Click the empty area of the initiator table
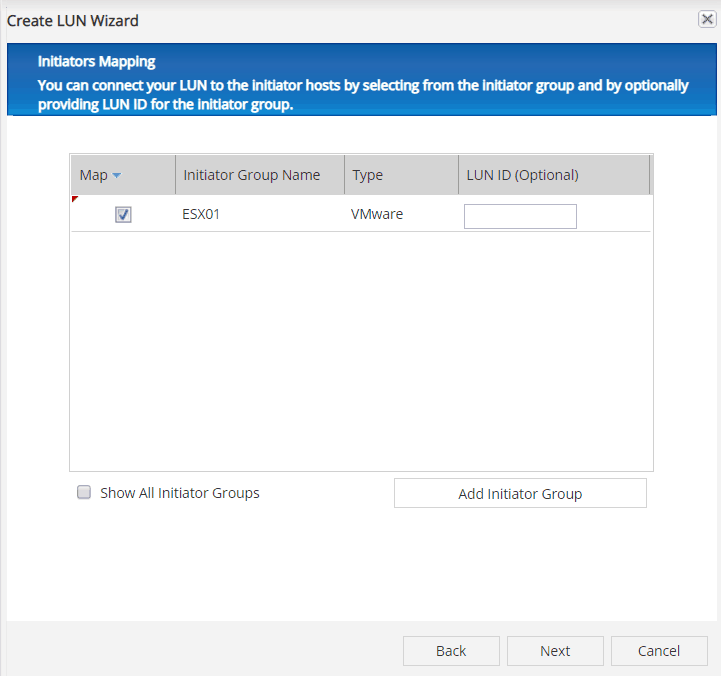Image resolution: width=721 pixels, height=676 pixels. pos(360,350)
